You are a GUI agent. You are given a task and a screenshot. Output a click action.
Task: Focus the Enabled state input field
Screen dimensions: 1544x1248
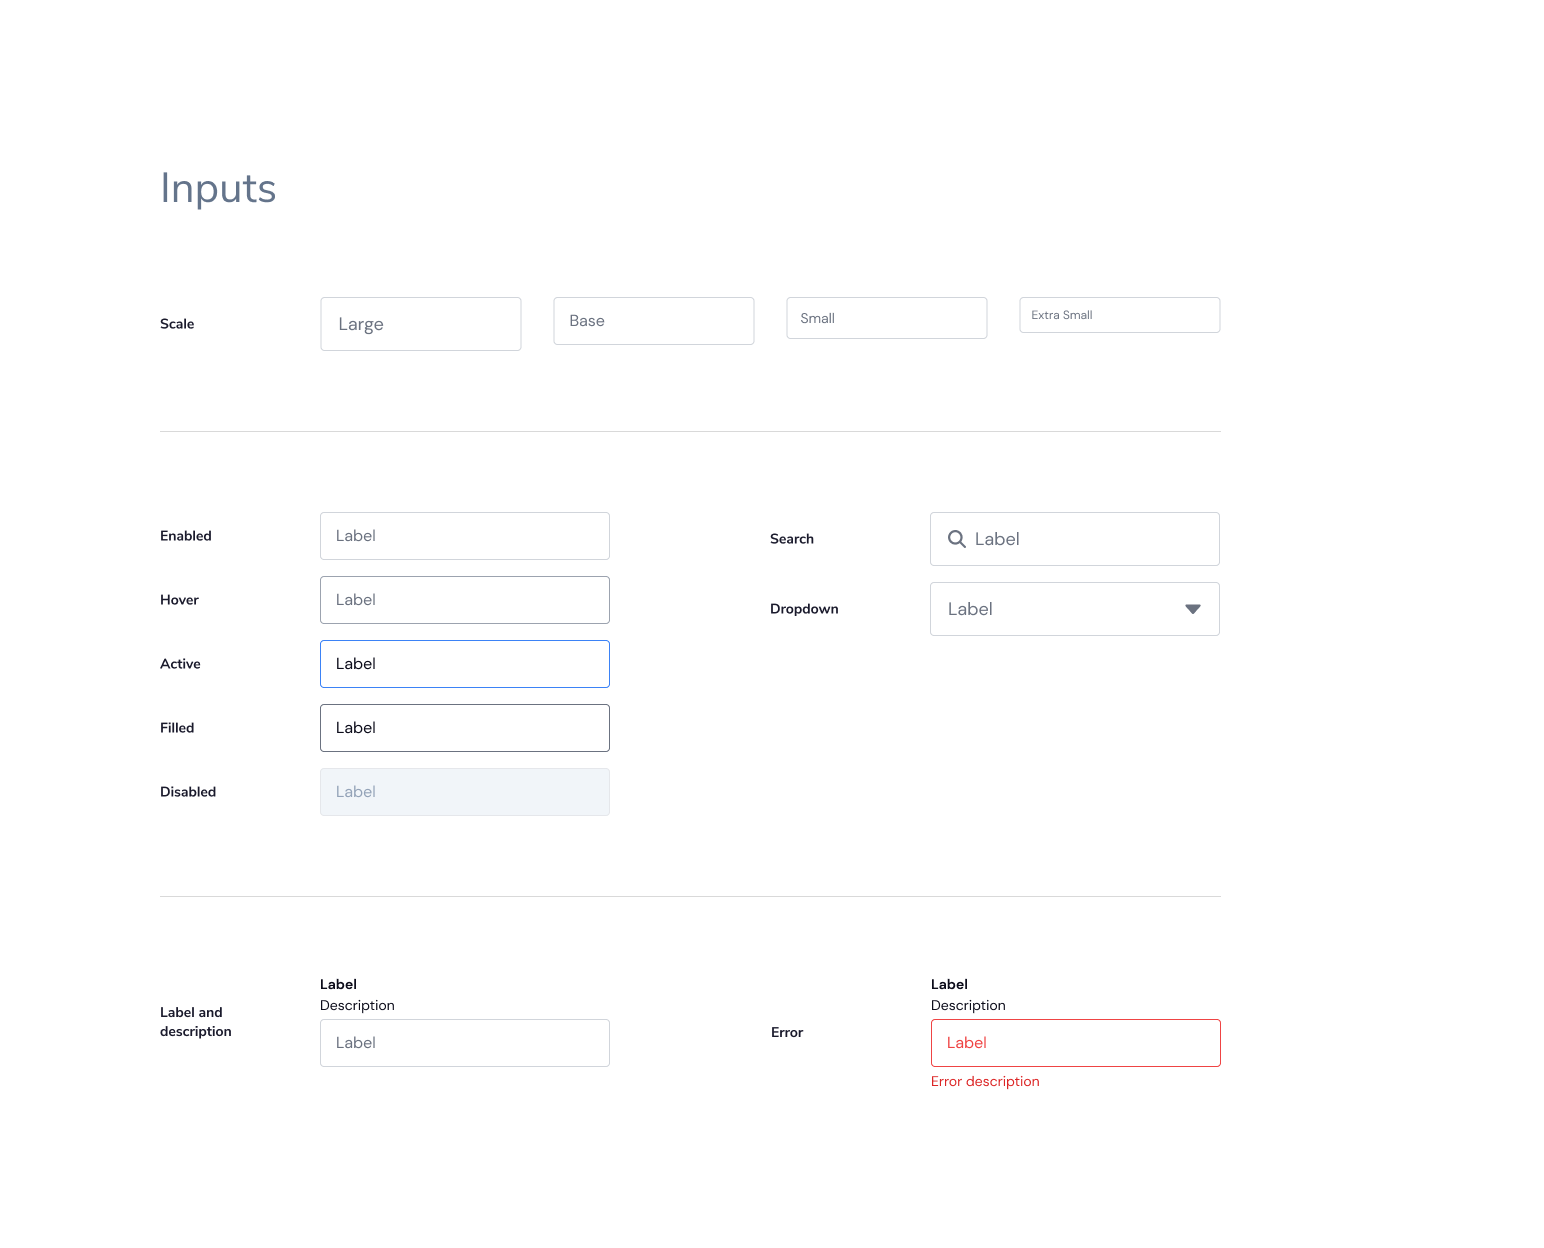pyautogui.click(x=465, y=536)
